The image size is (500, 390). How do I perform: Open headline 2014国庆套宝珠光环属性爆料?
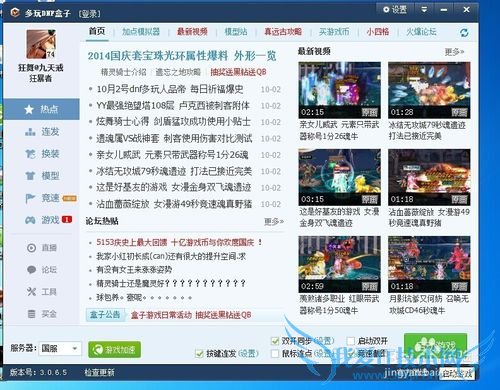[x=182, y=56]
